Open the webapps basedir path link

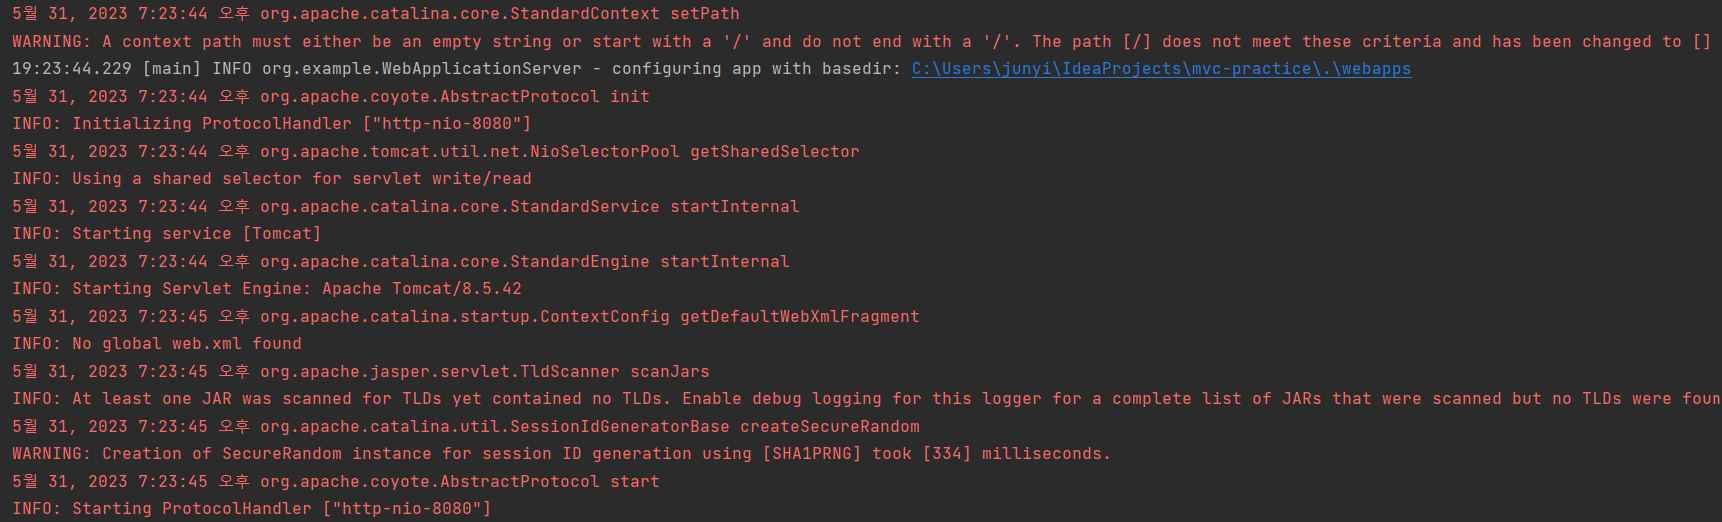point(1161,69)
